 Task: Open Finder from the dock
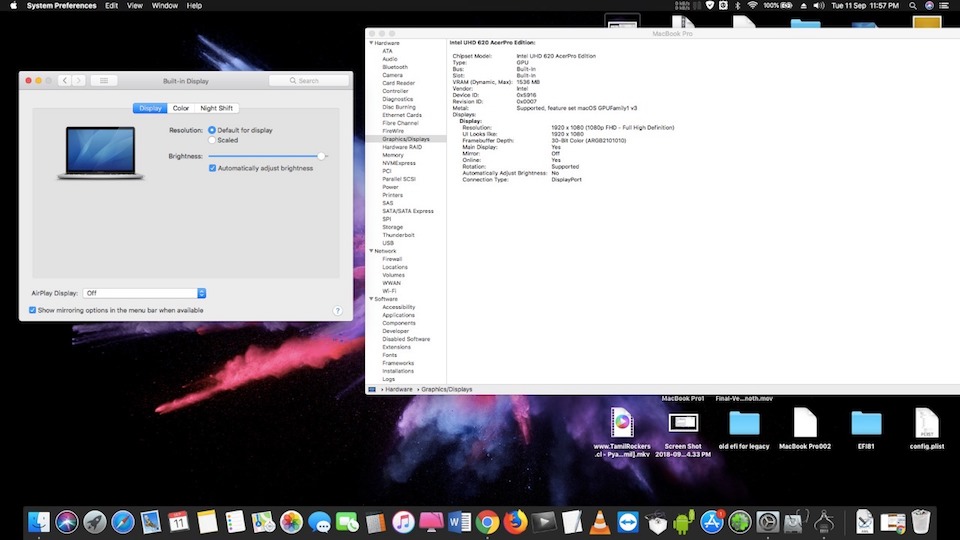39,521
